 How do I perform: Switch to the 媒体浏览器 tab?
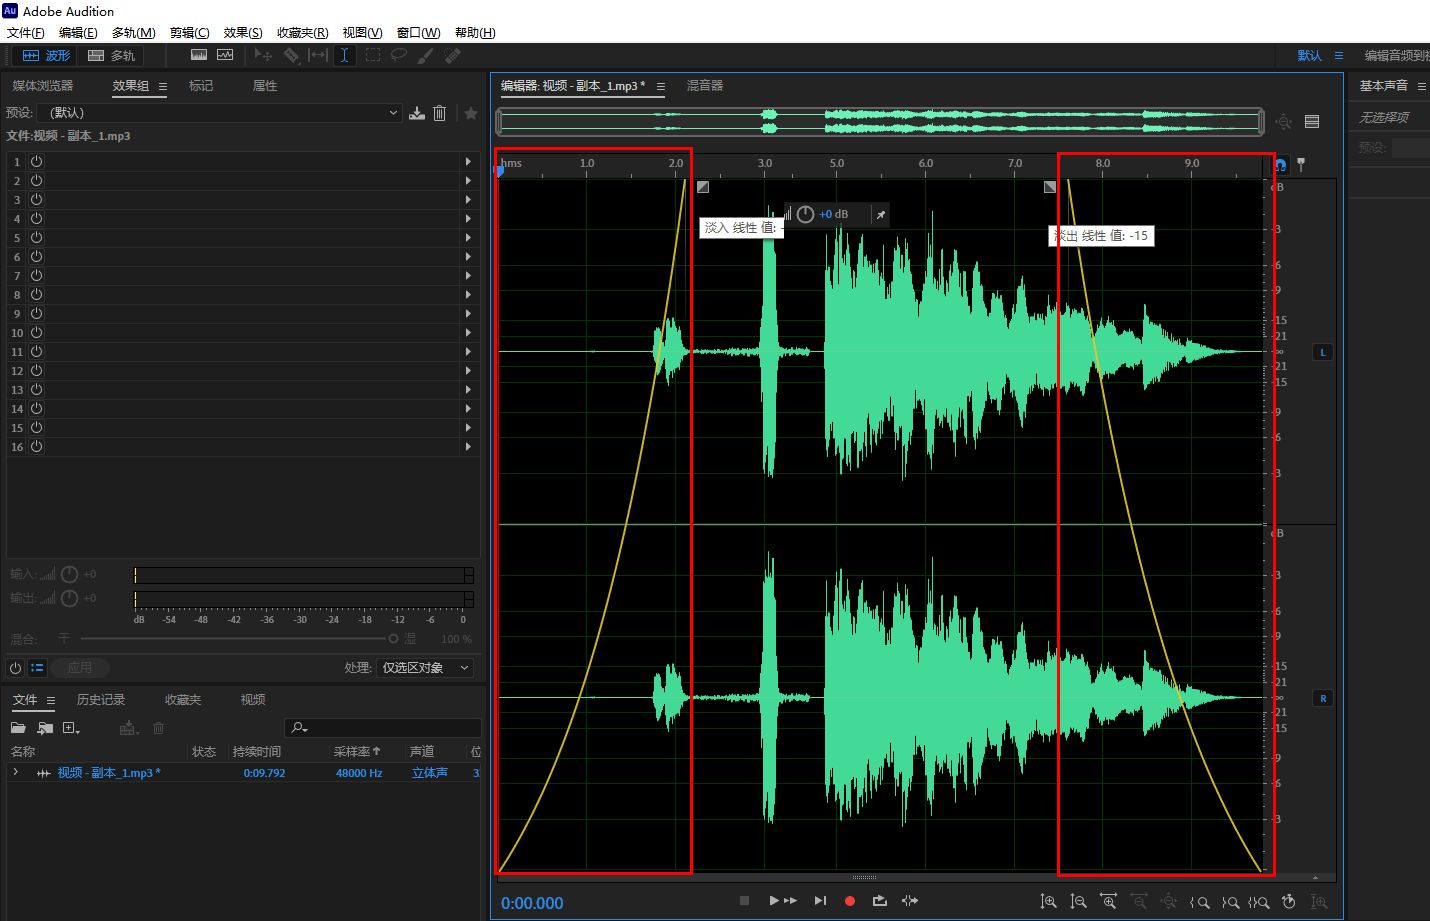pos(43,86)
